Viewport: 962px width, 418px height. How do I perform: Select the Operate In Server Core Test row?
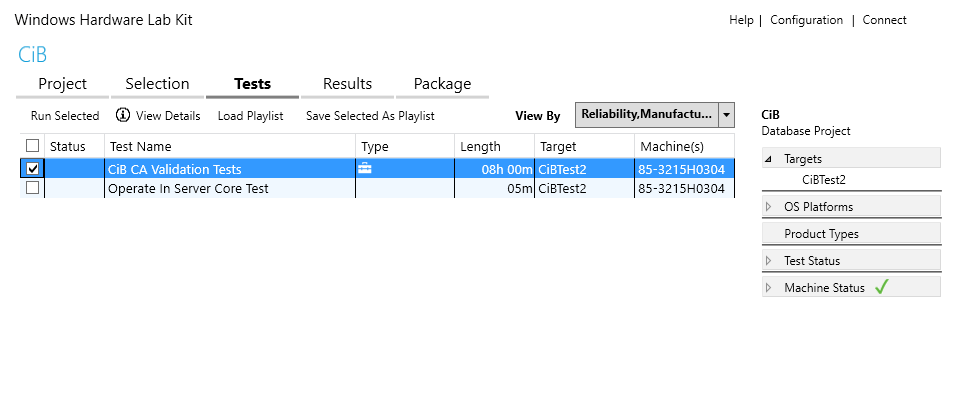pyautogui.click(x=377, y=188)
